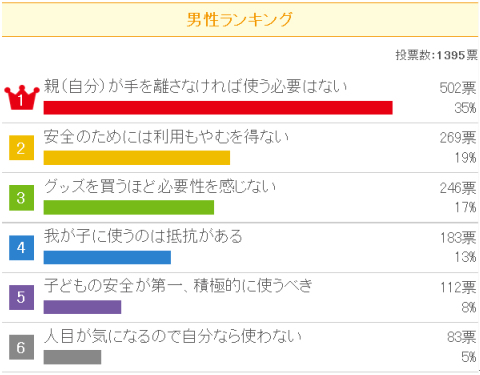Click the green rank 3 badge
Image resolution: width=480 pixels, height=375 pixels.
coord(21,198)
